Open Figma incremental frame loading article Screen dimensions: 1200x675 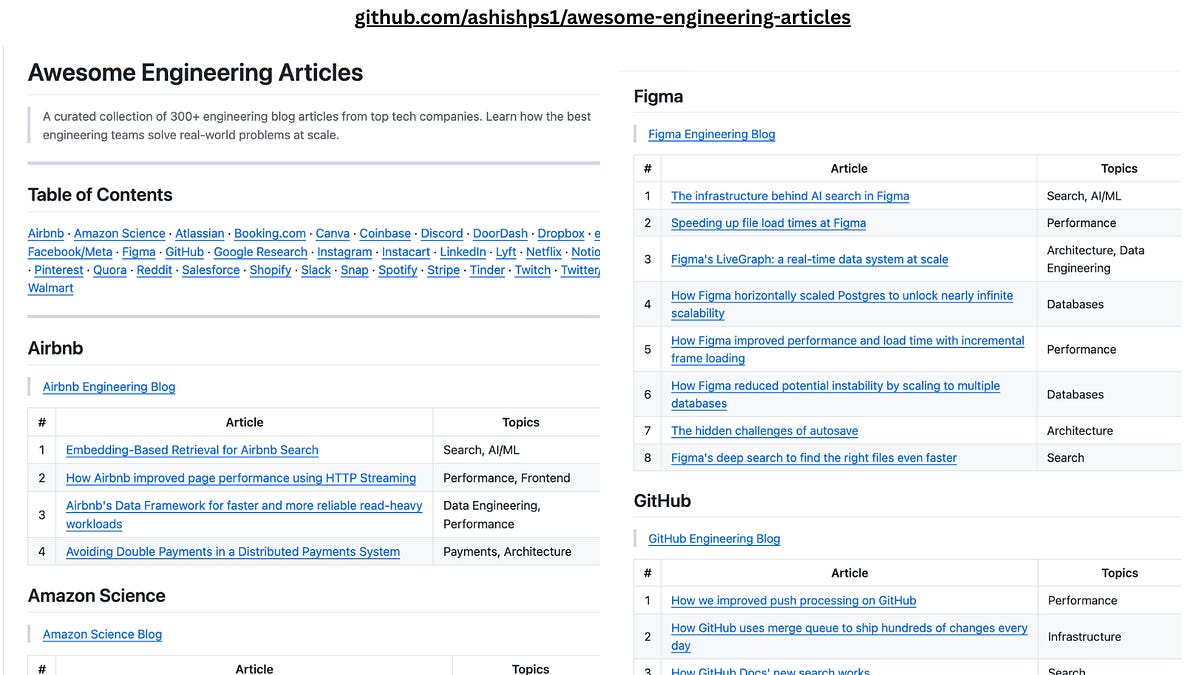click(x=848, y=349)
